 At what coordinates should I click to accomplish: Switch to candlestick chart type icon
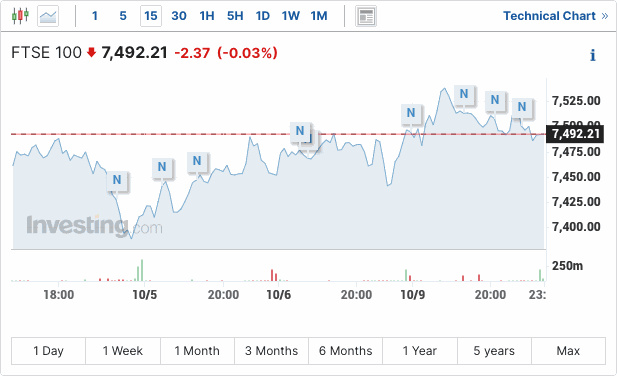coord(20,16)
